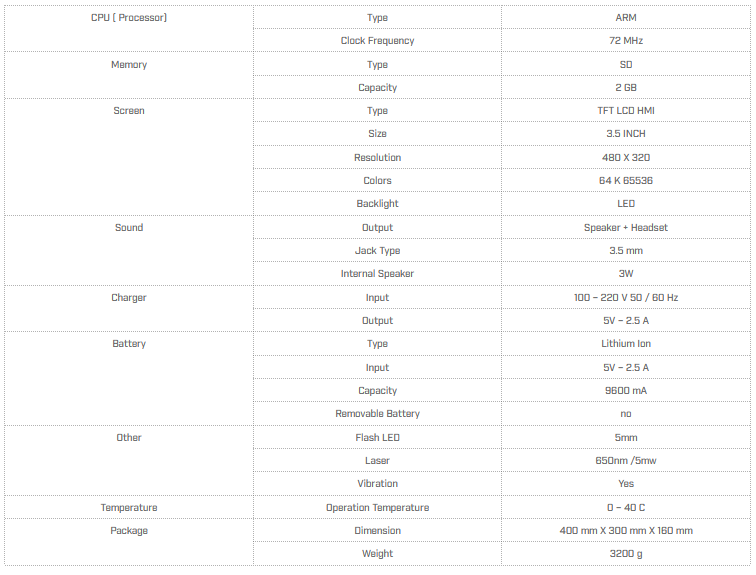Click the "CPU ( Processor)" category cell

(129, 18)
